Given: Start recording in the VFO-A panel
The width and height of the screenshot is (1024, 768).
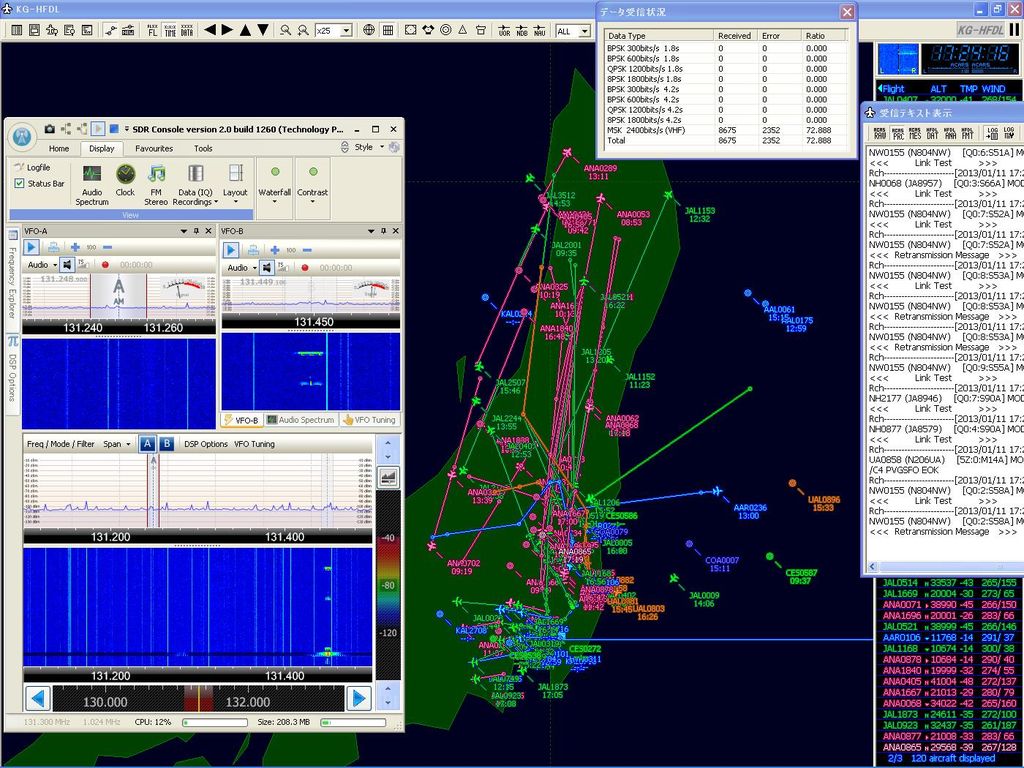Looking at the screenshot, I should tap(107, 264).
